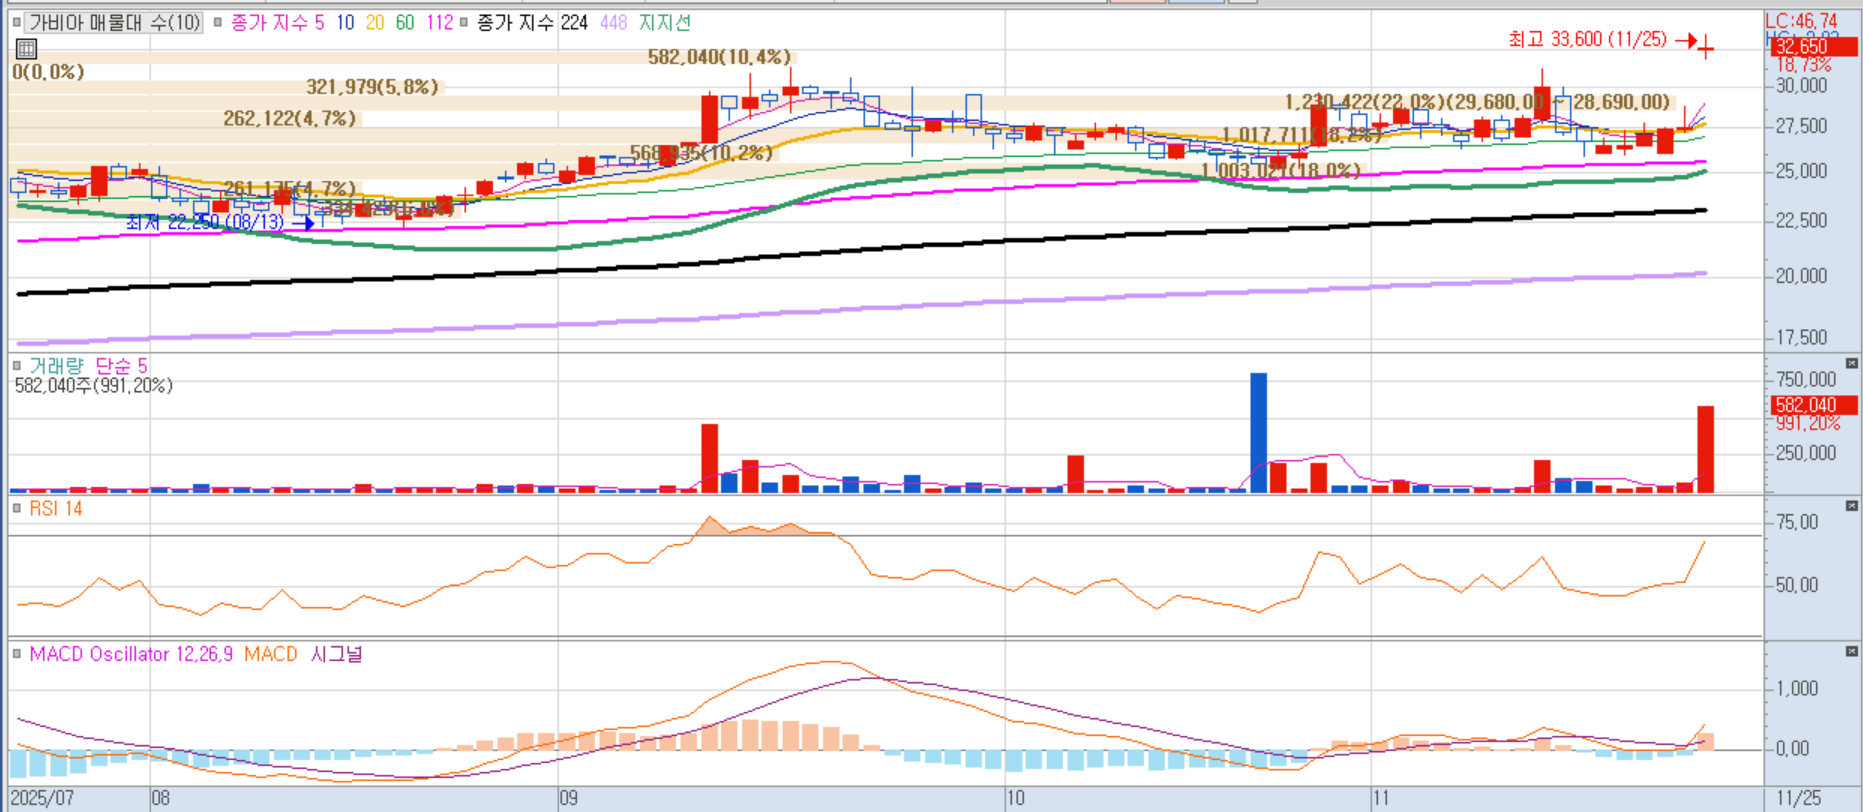Image resolution: width=1863 pixels, height=812 pixels.
Task: Click the 거래량 volume indicator label
Action: point(57,366)
